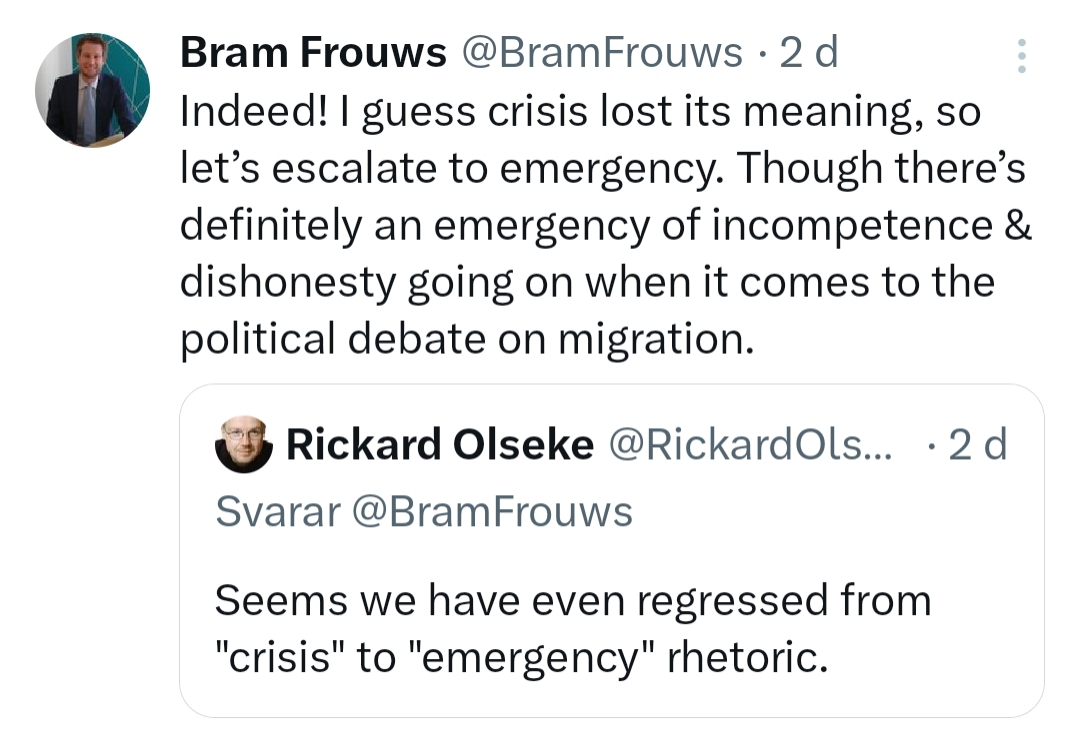1080x737 pixels.
Task: Click the "let's escalate to emergency" text line
Action: pos(603,169)
